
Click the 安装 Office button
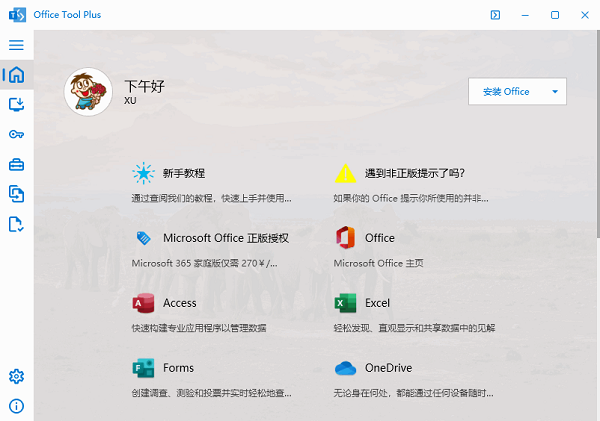pos(506,91)
